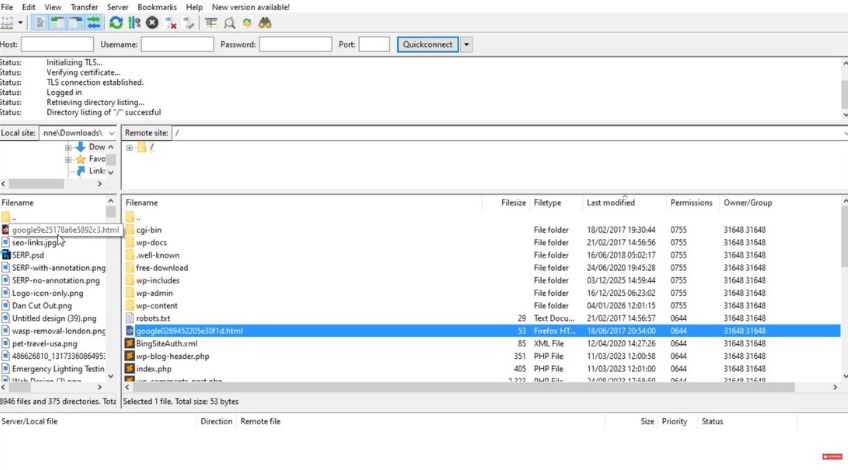This screenshot has height=470, width=848.
Task: Focus the Password input field
Action: pyautogui.click(x=295, y=44)
